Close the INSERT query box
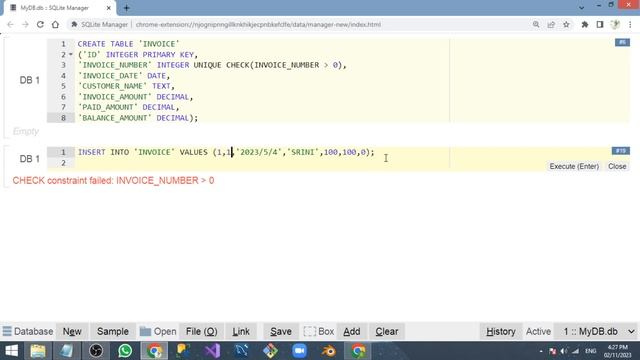The width and height of the screenshot is (640, 360). coord(617,167)
